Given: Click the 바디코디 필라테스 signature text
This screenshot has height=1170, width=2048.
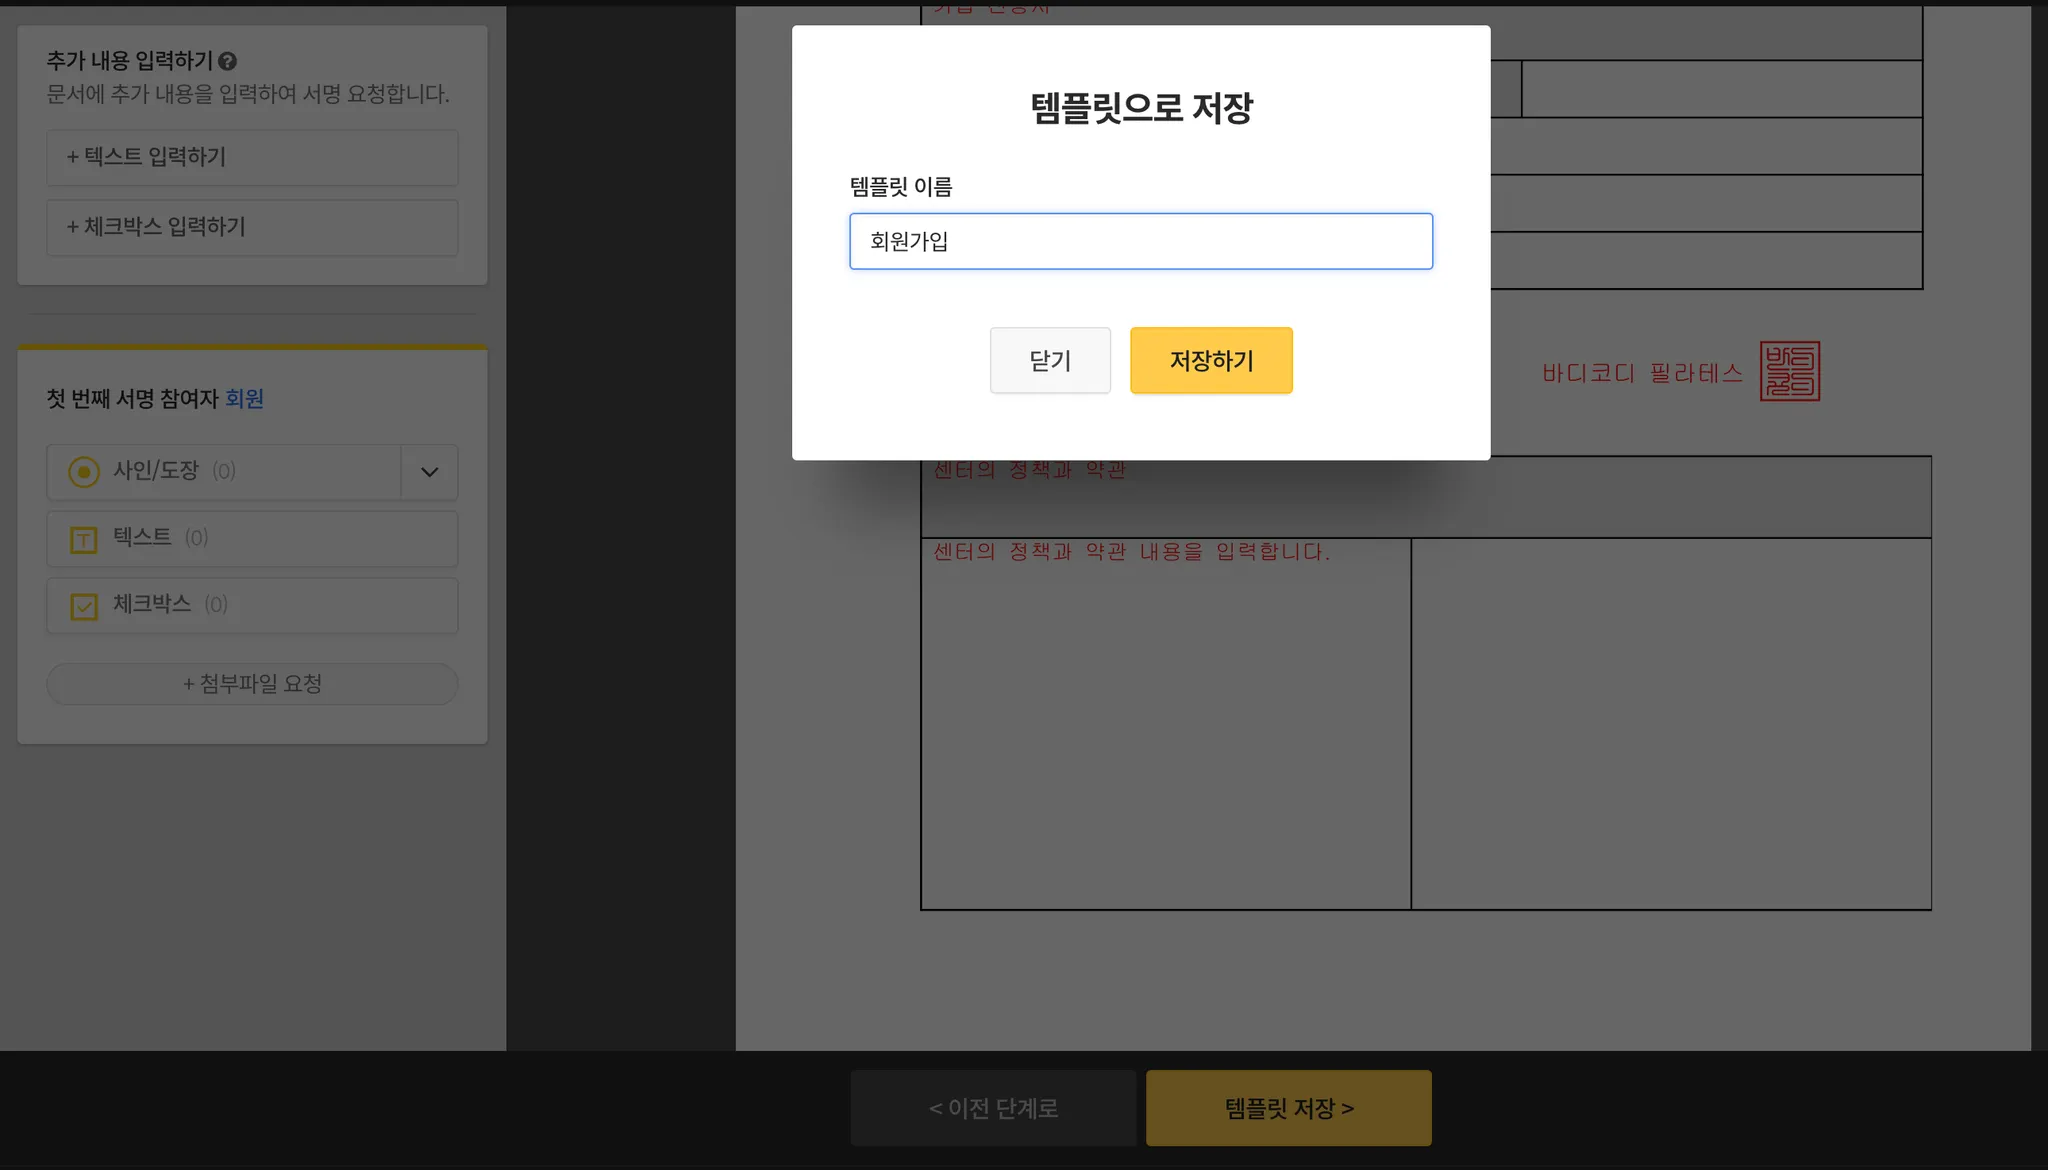Looking at the screenshot, I should pyautogui.click(x=1641, y=373).
